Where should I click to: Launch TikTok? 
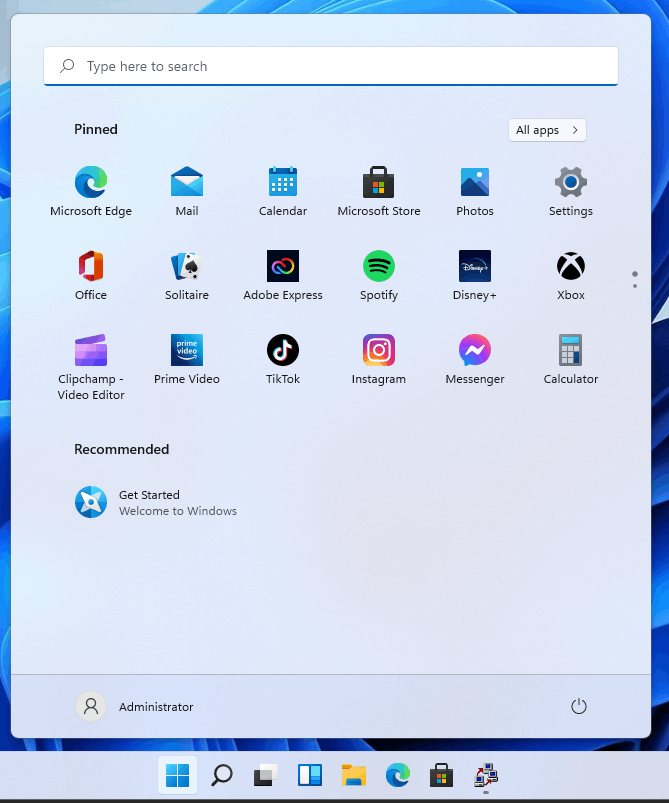click(x=283, y=360)
